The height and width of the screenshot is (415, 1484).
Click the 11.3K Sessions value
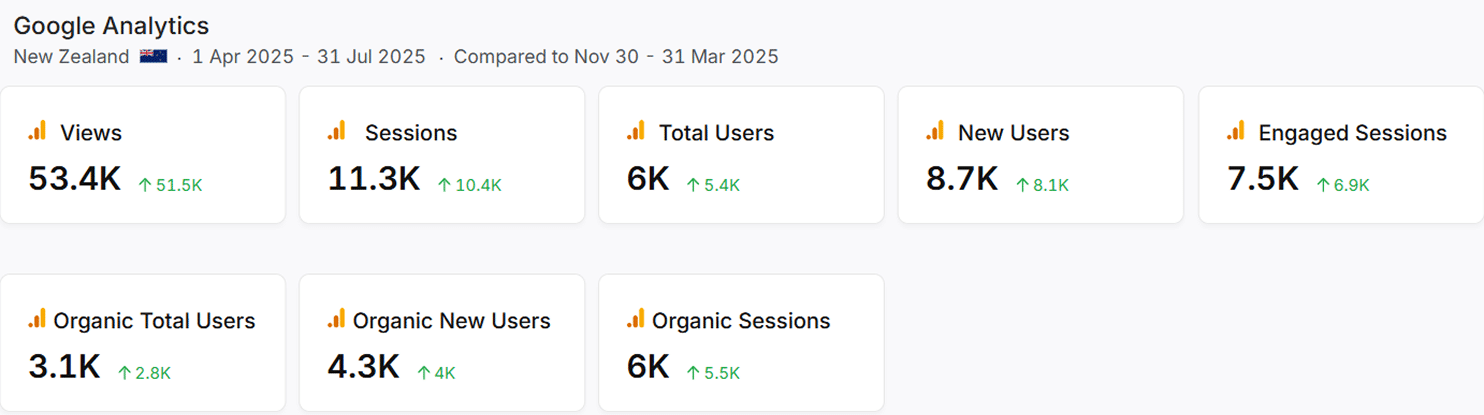click(374, 179)
